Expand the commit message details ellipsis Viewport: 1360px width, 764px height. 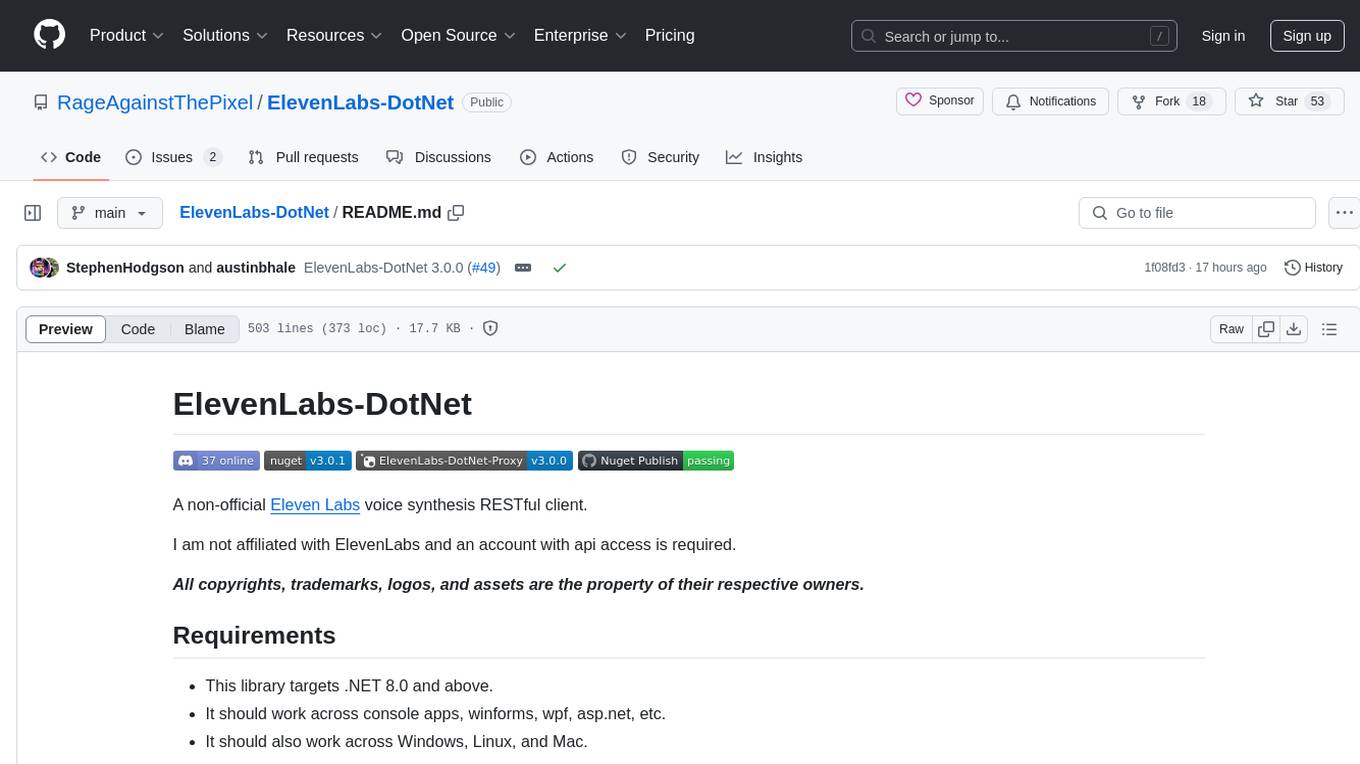pyautogui.click(x=523, y=268)
